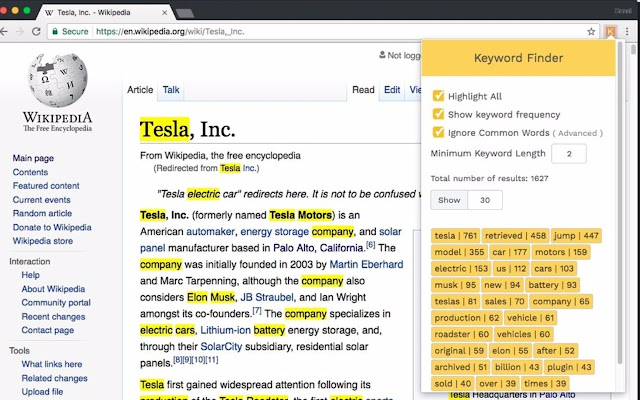The height and width of the screenshot is (400, 640).
Task: Click the 'archived | 51' keyword tag
Action: click(460, 367)
